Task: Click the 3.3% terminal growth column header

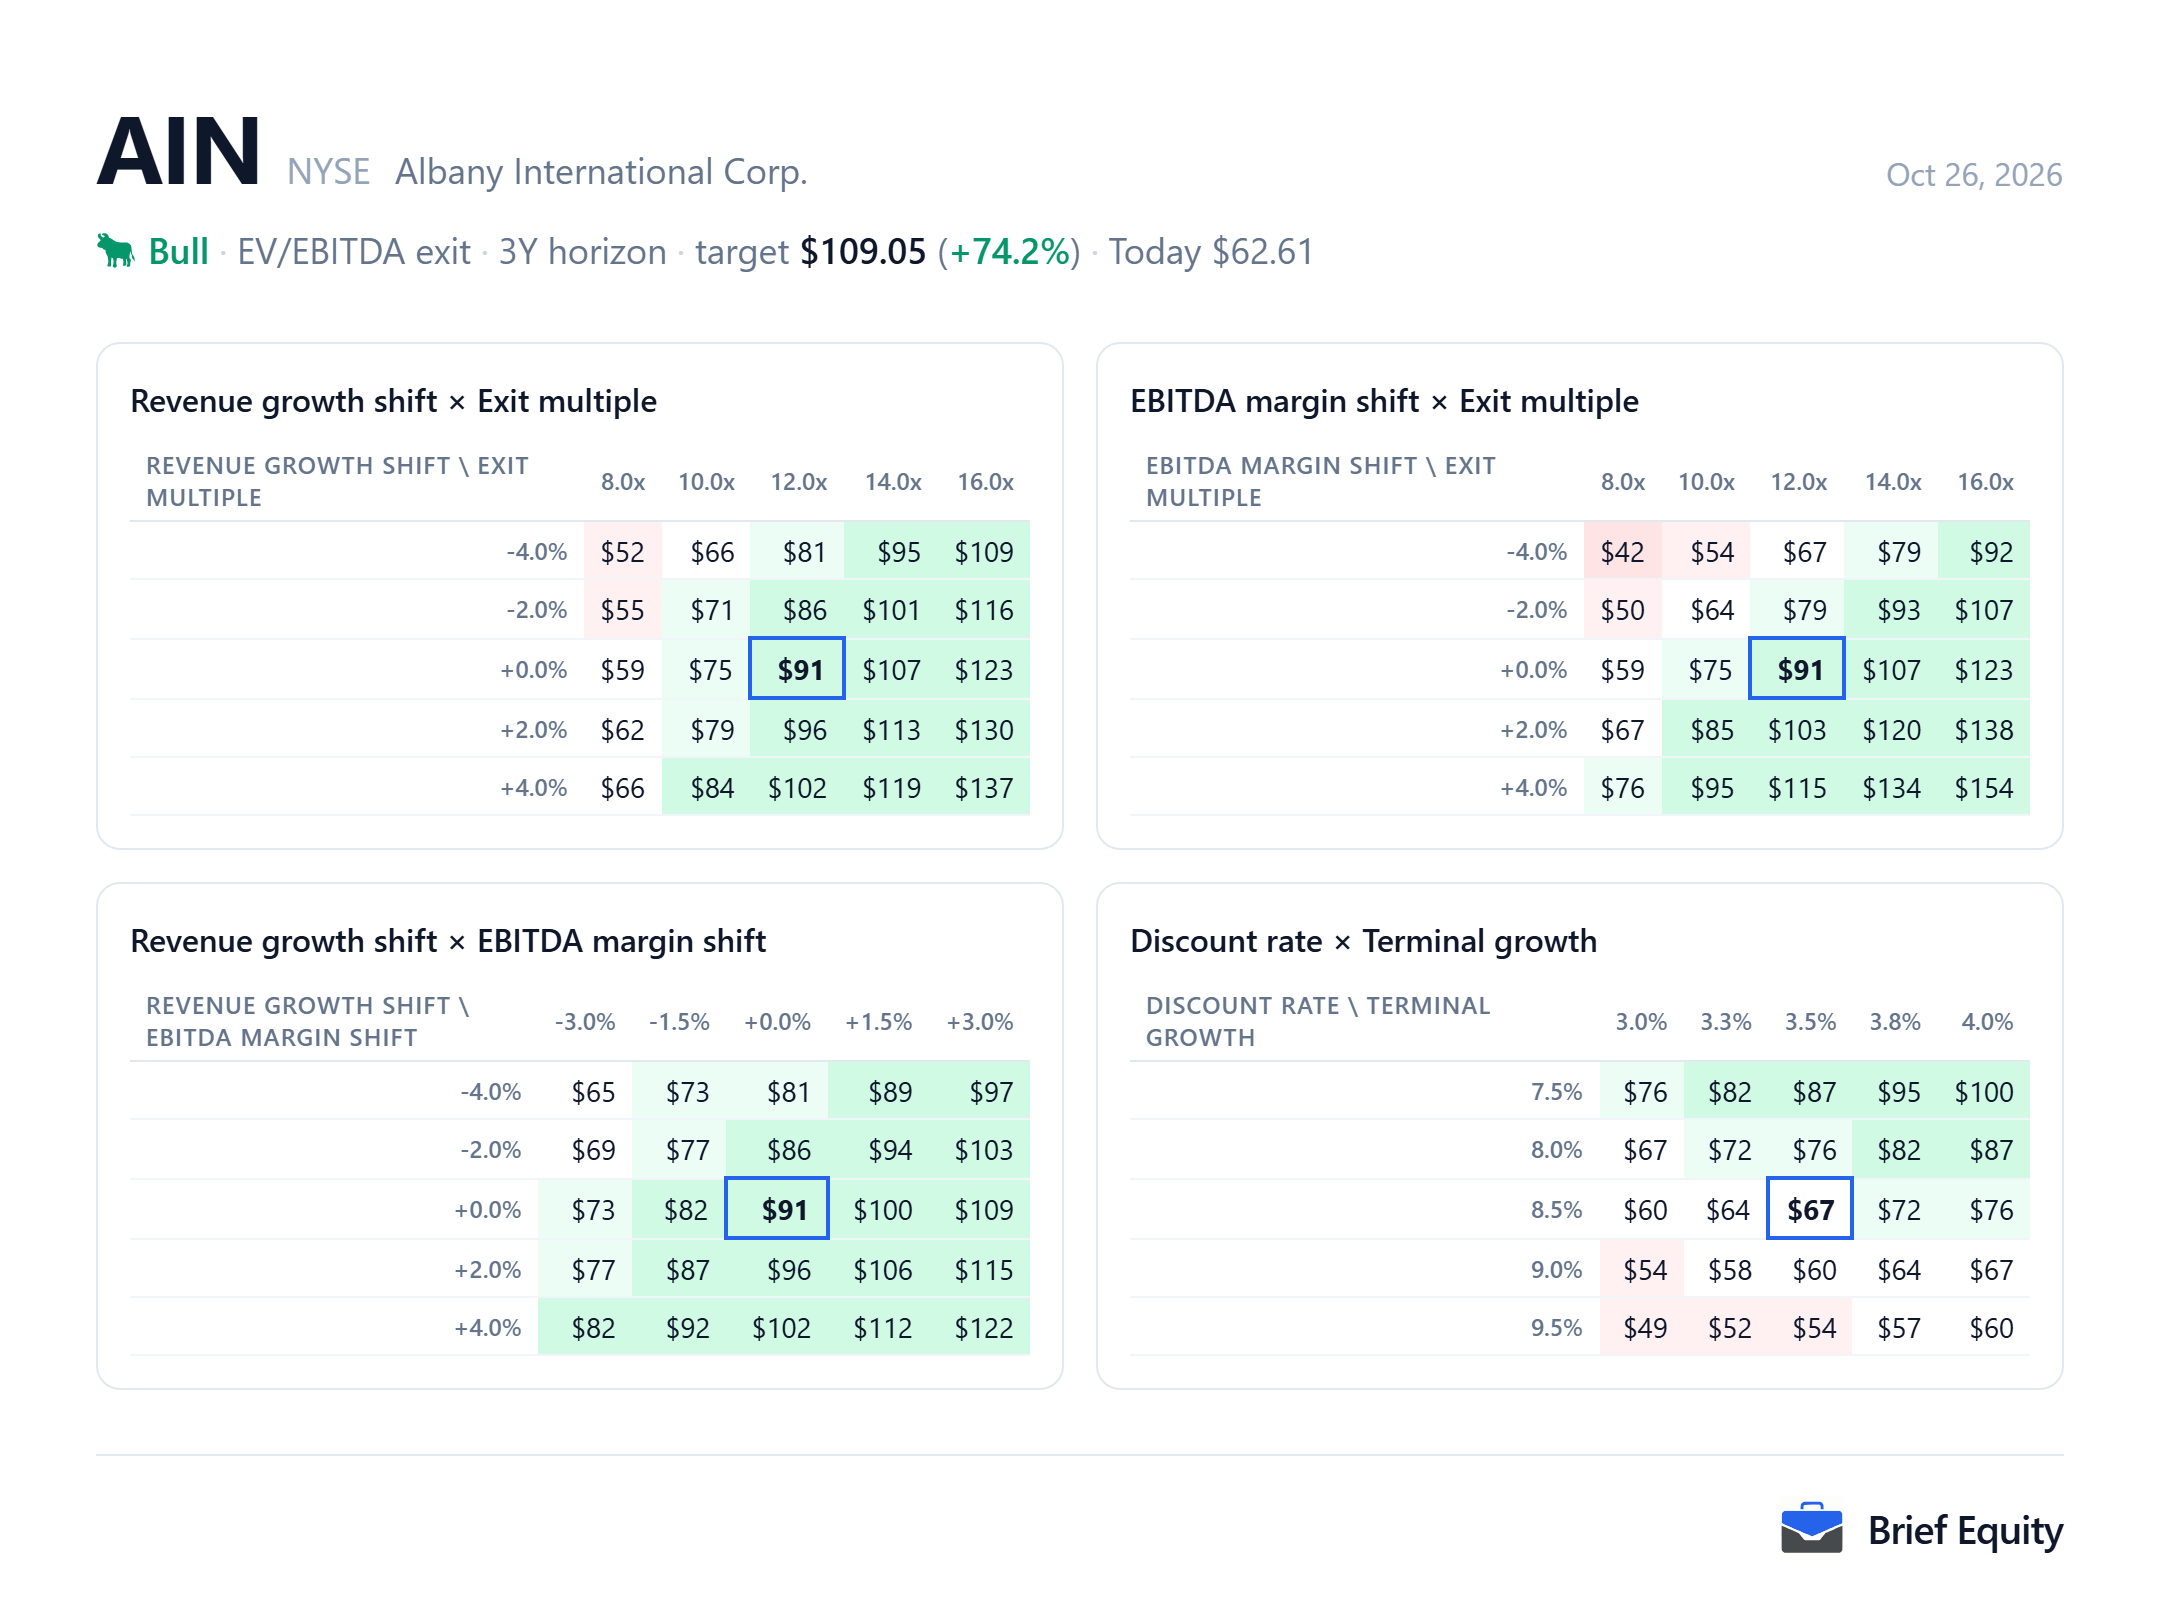Action: pyautogui.click(x=1726, y=1022)
